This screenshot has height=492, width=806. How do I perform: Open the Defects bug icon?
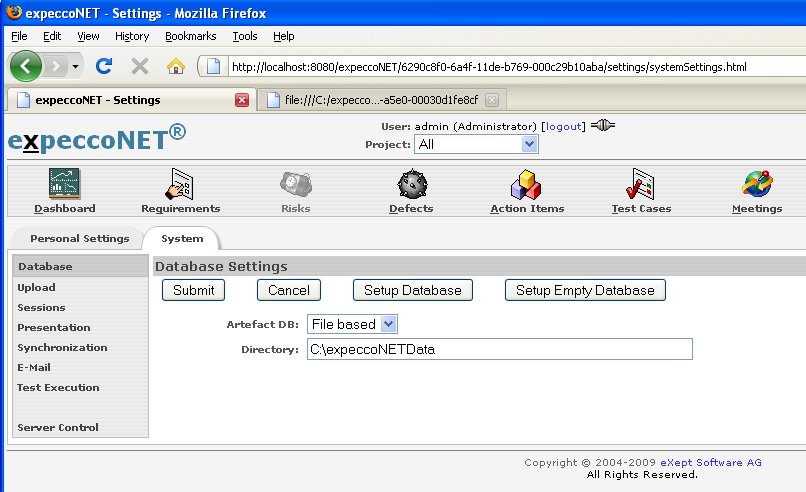[411, 184]
